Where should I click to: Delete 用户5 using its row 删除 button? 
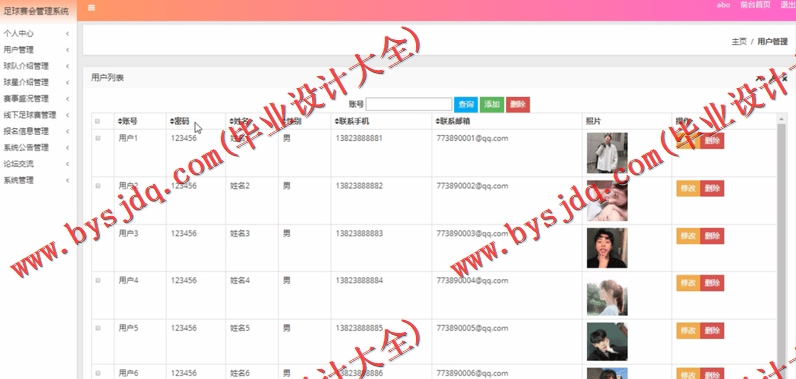point(712,331)
